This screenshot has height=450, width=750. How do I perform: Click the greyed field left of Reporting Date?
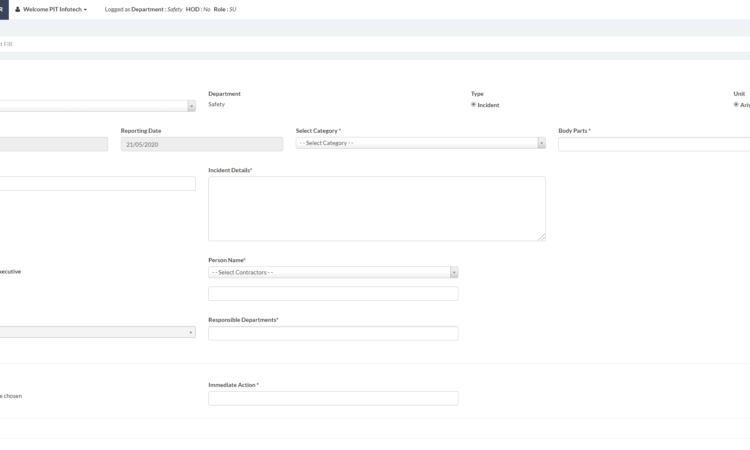click(53, 144)
